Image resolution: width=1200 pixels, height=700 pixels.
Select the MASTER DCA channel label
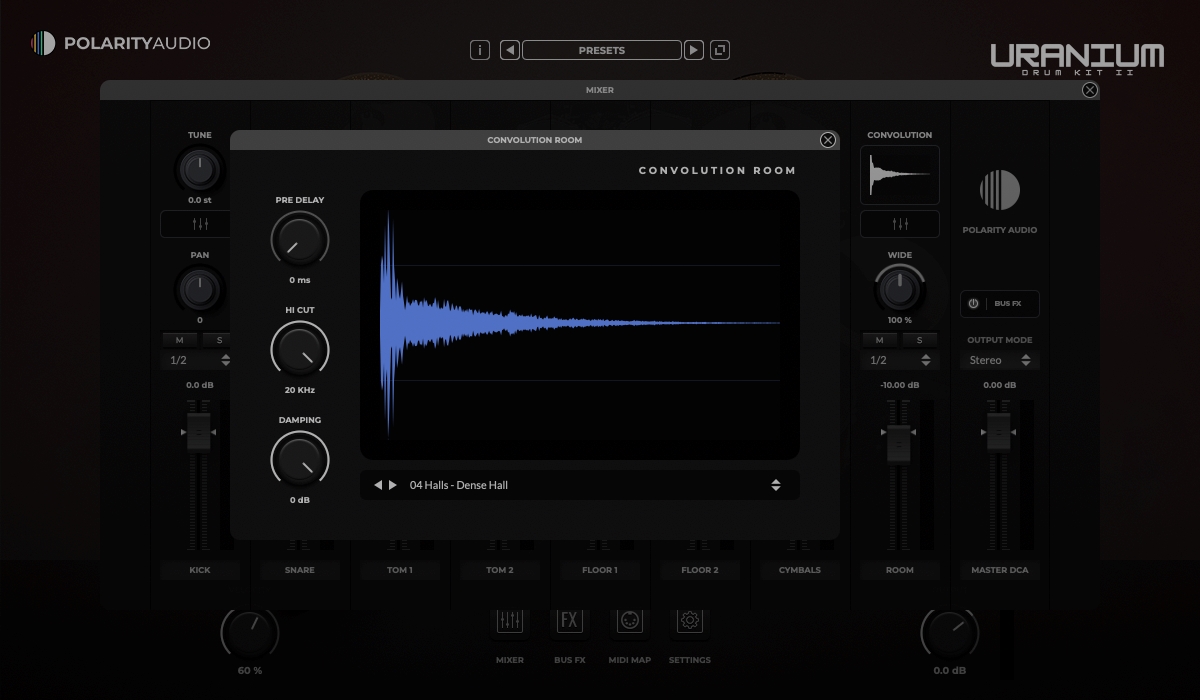[x=1000, y=570]
